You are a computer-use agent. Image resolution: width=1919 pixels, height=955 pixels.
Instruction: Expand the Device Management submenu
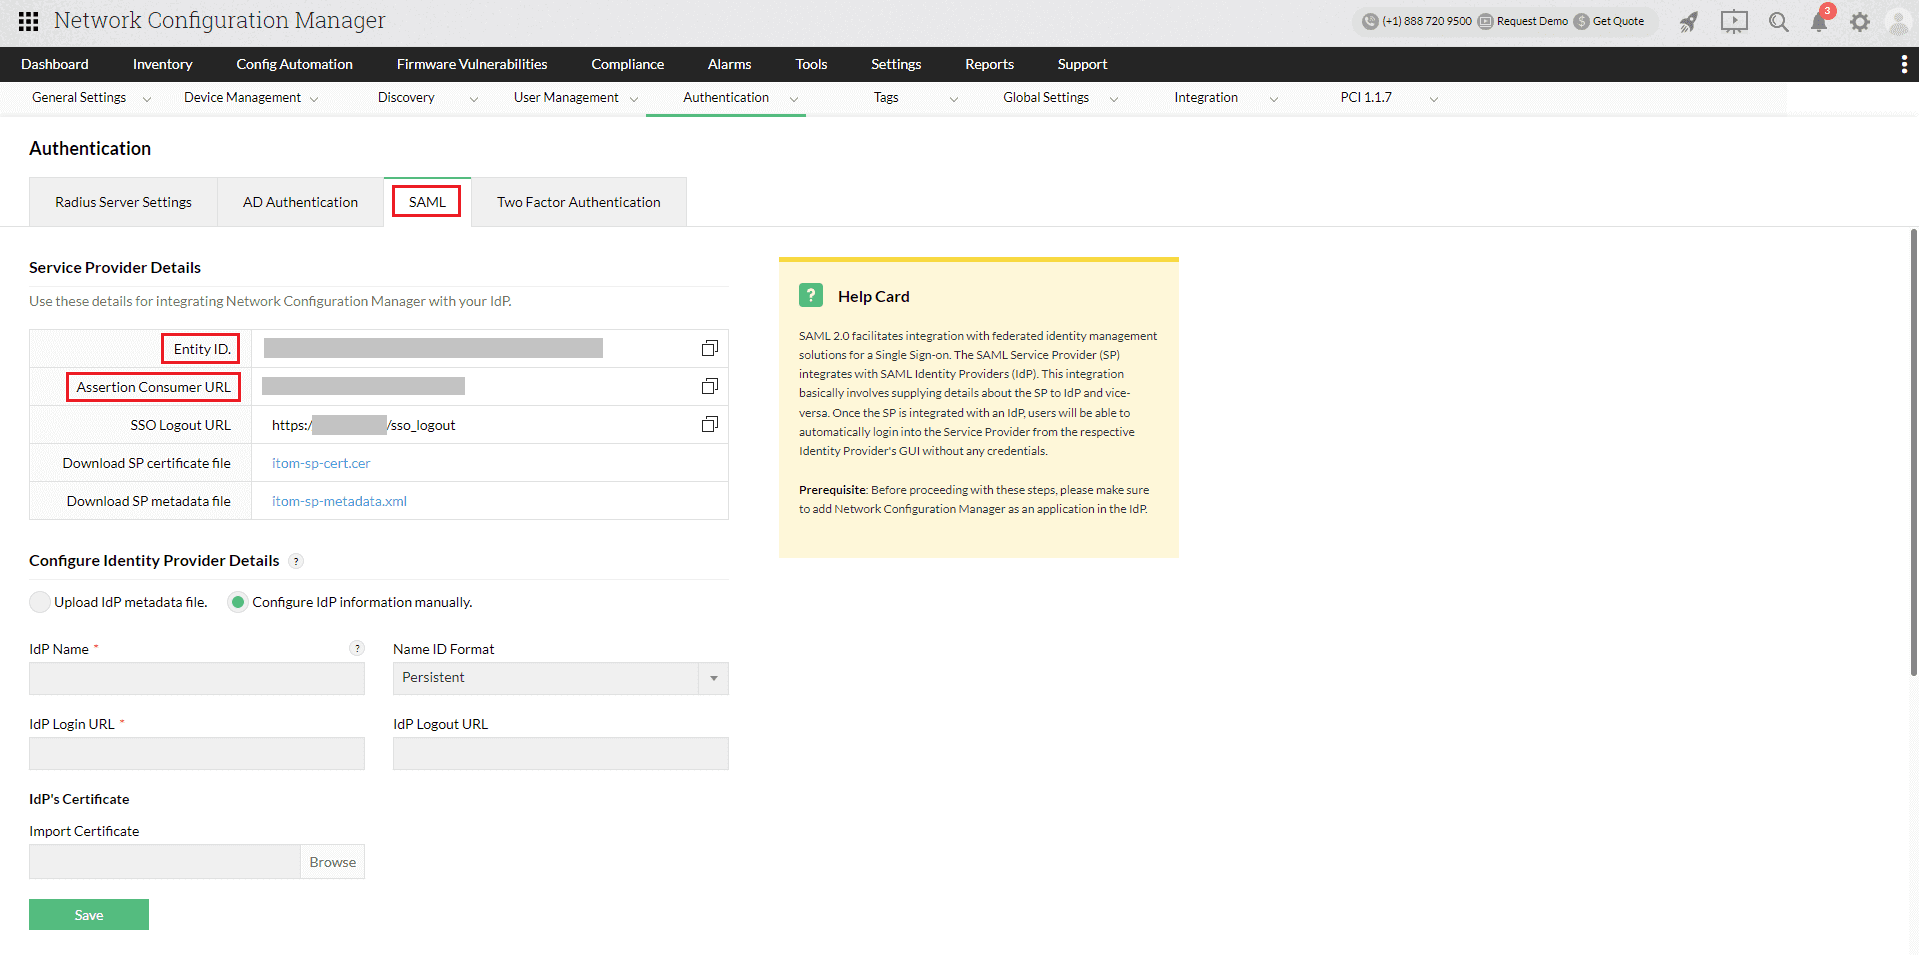pos(314,99)
